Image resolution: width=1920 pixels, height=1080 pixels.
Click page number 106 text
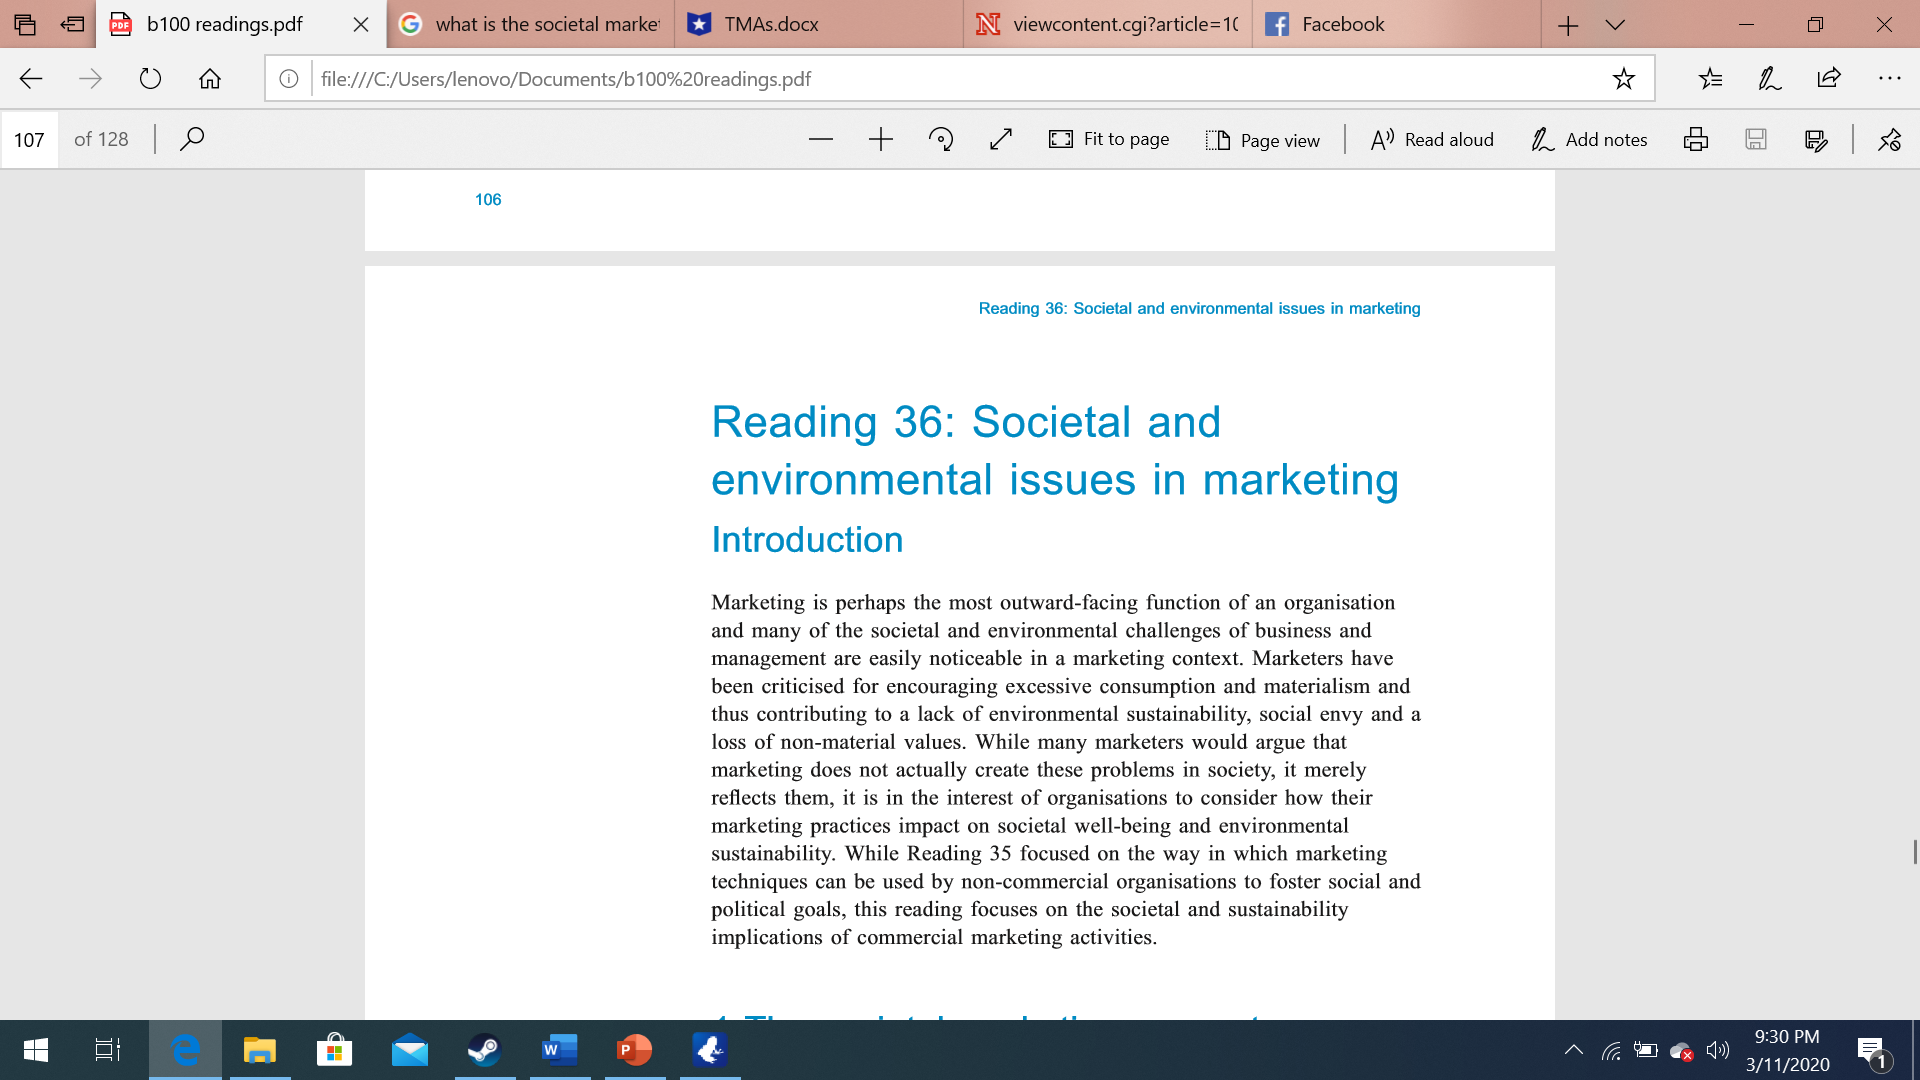click(488, 199)
